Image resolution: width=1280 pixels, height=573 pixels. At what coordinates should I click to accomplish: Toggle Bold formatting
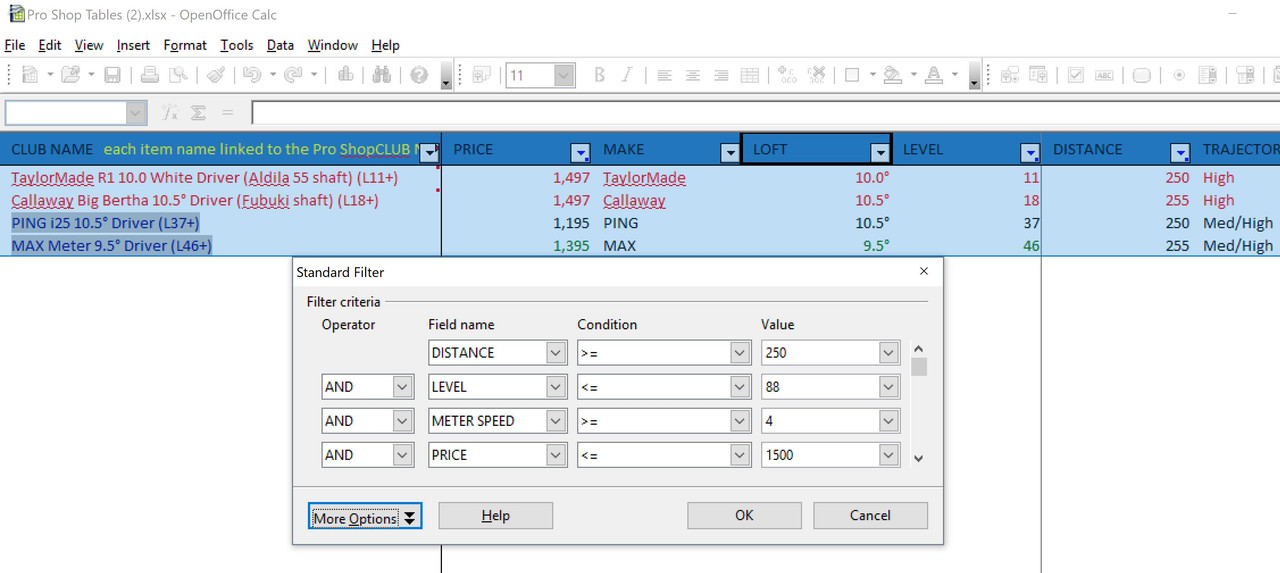coord(599,75)
